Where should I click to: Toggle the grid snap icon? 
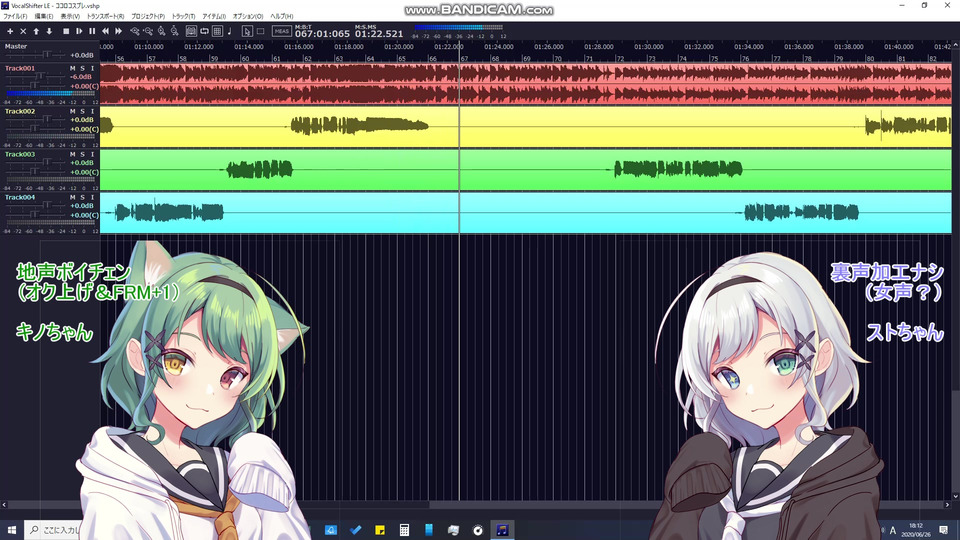point(217,31)
